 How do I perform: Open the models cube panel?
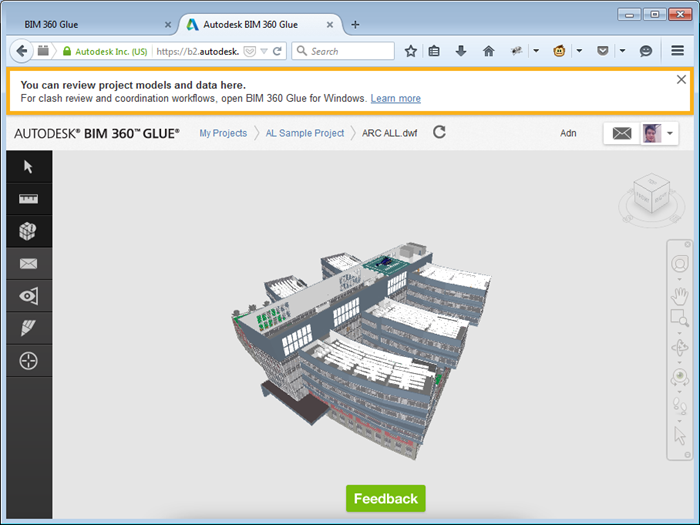[x=28, y=231]
